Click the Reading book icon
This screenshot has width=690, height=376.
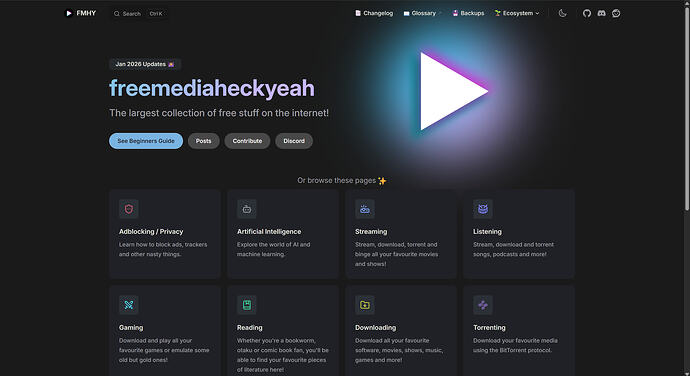point(247,305)
